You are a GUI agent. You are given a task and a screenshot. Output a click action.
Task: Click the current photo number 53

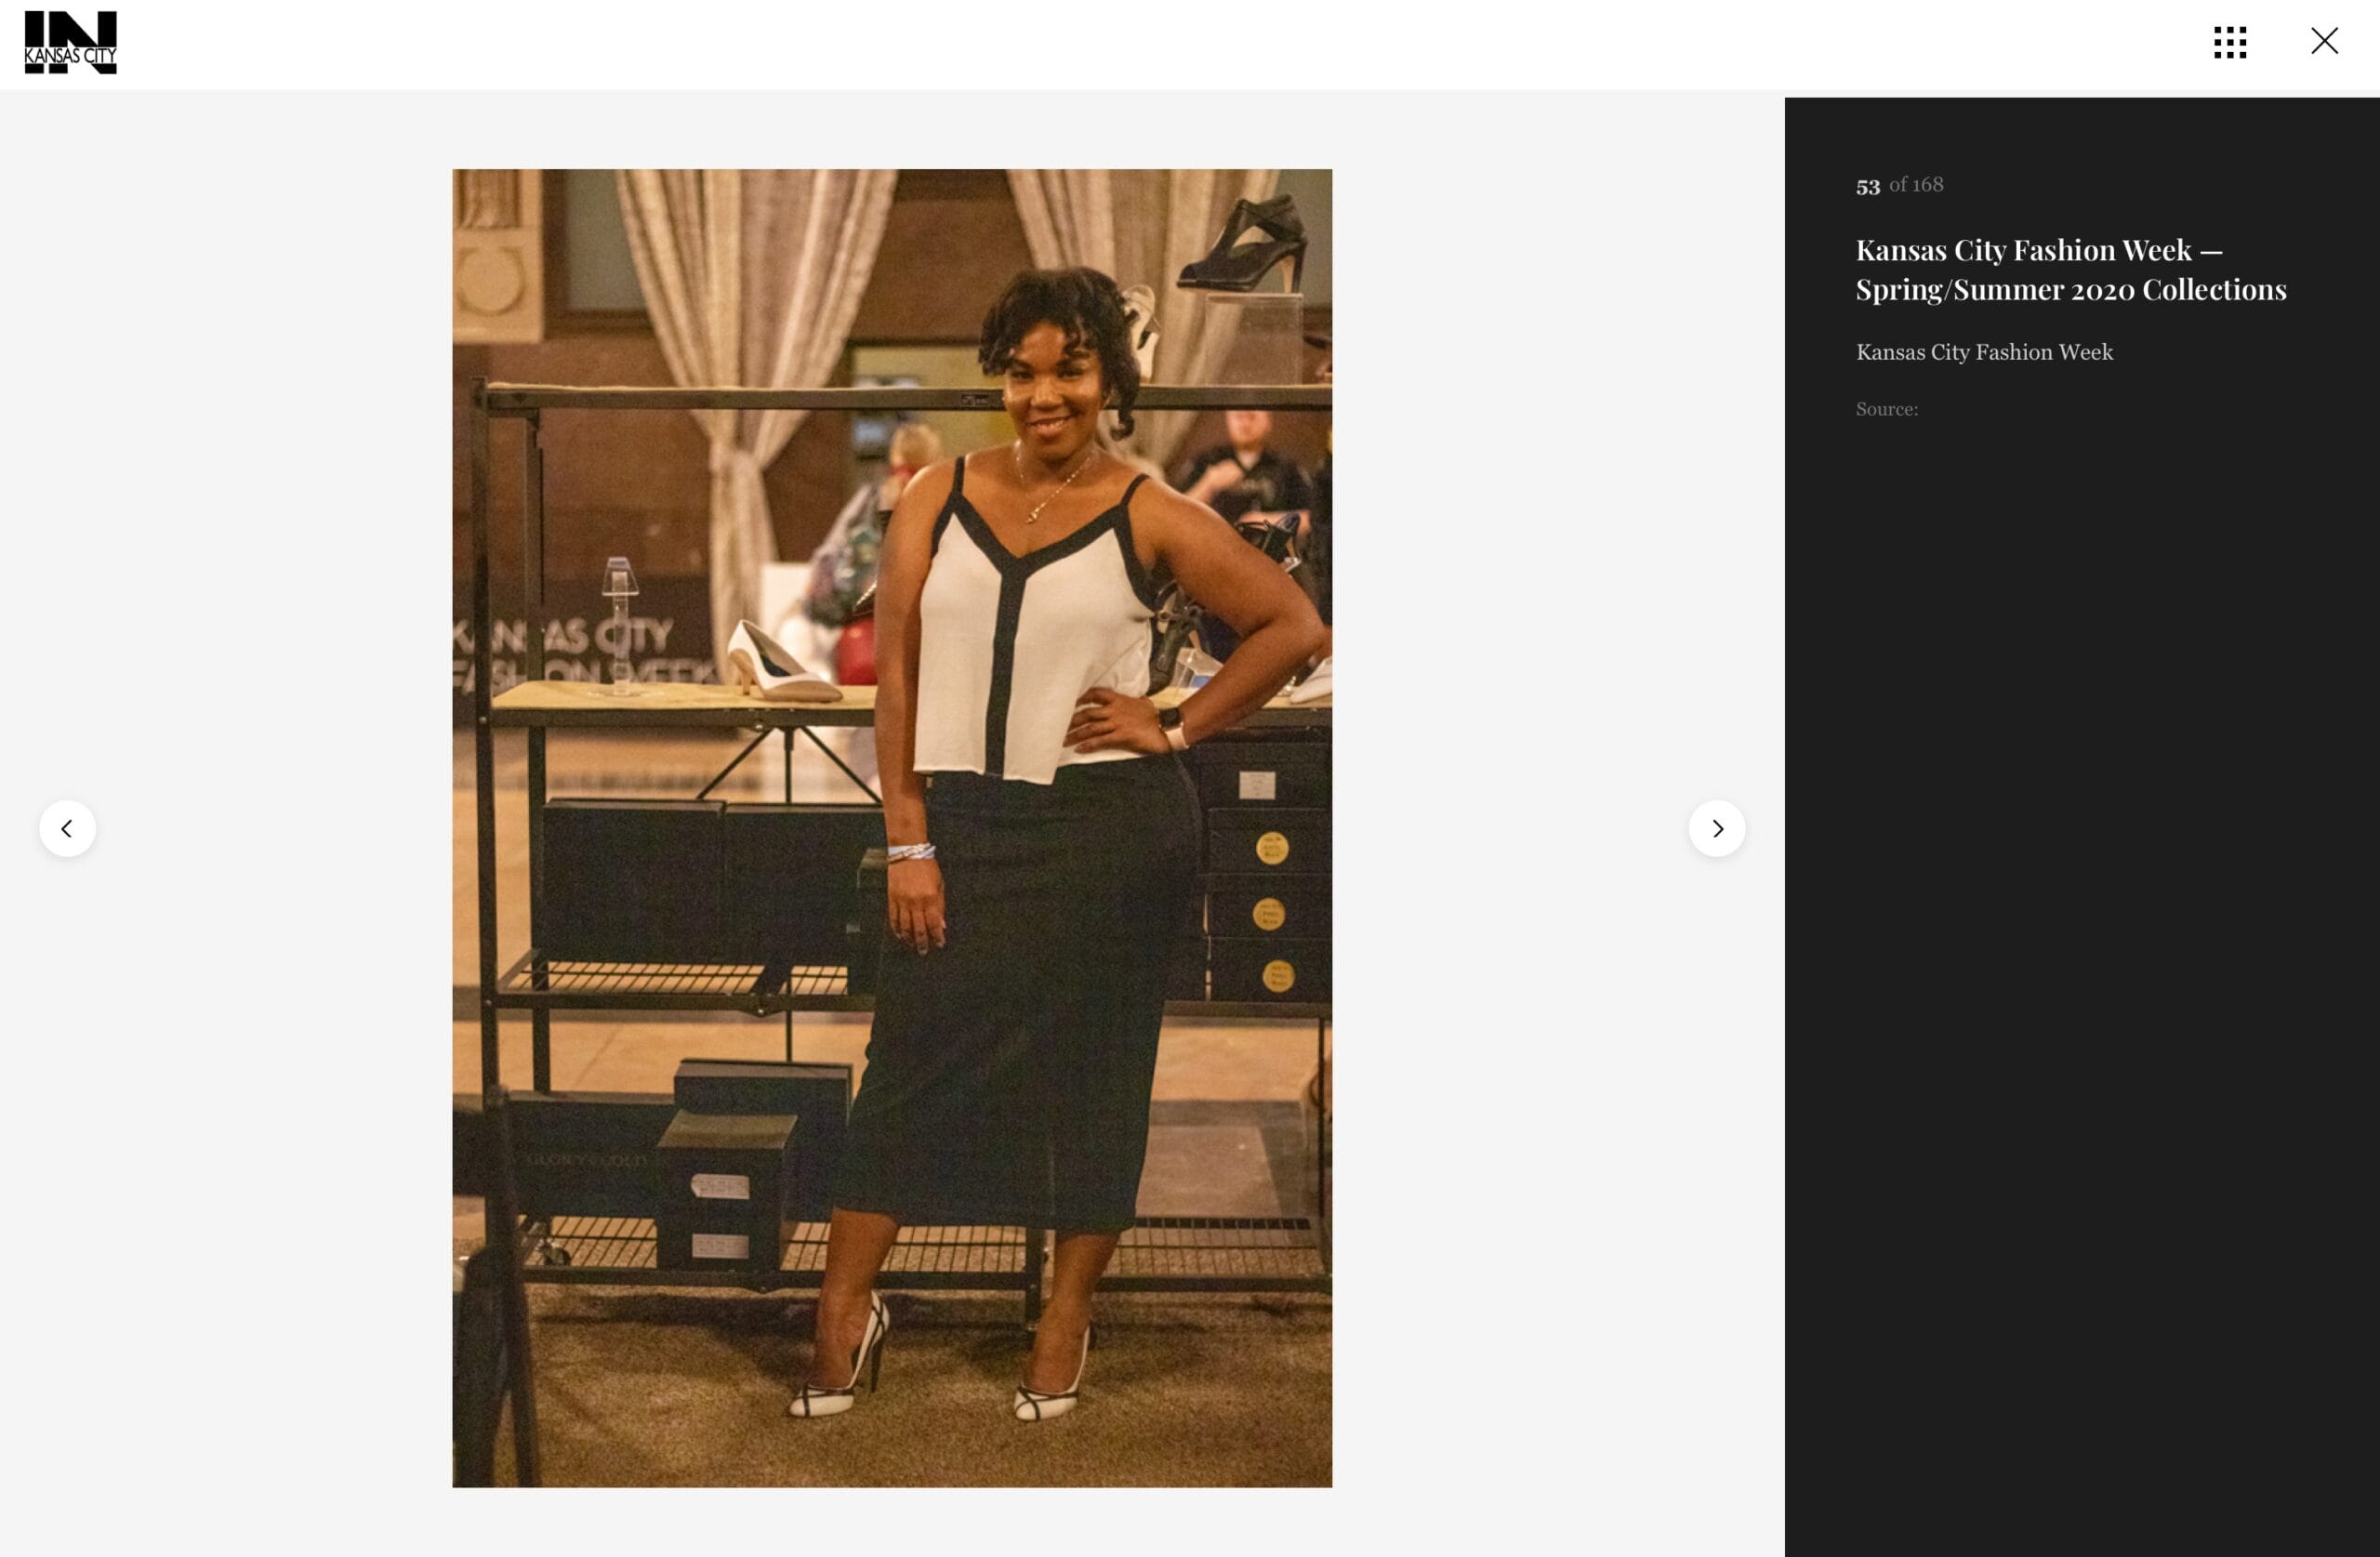pos(1867,187)
